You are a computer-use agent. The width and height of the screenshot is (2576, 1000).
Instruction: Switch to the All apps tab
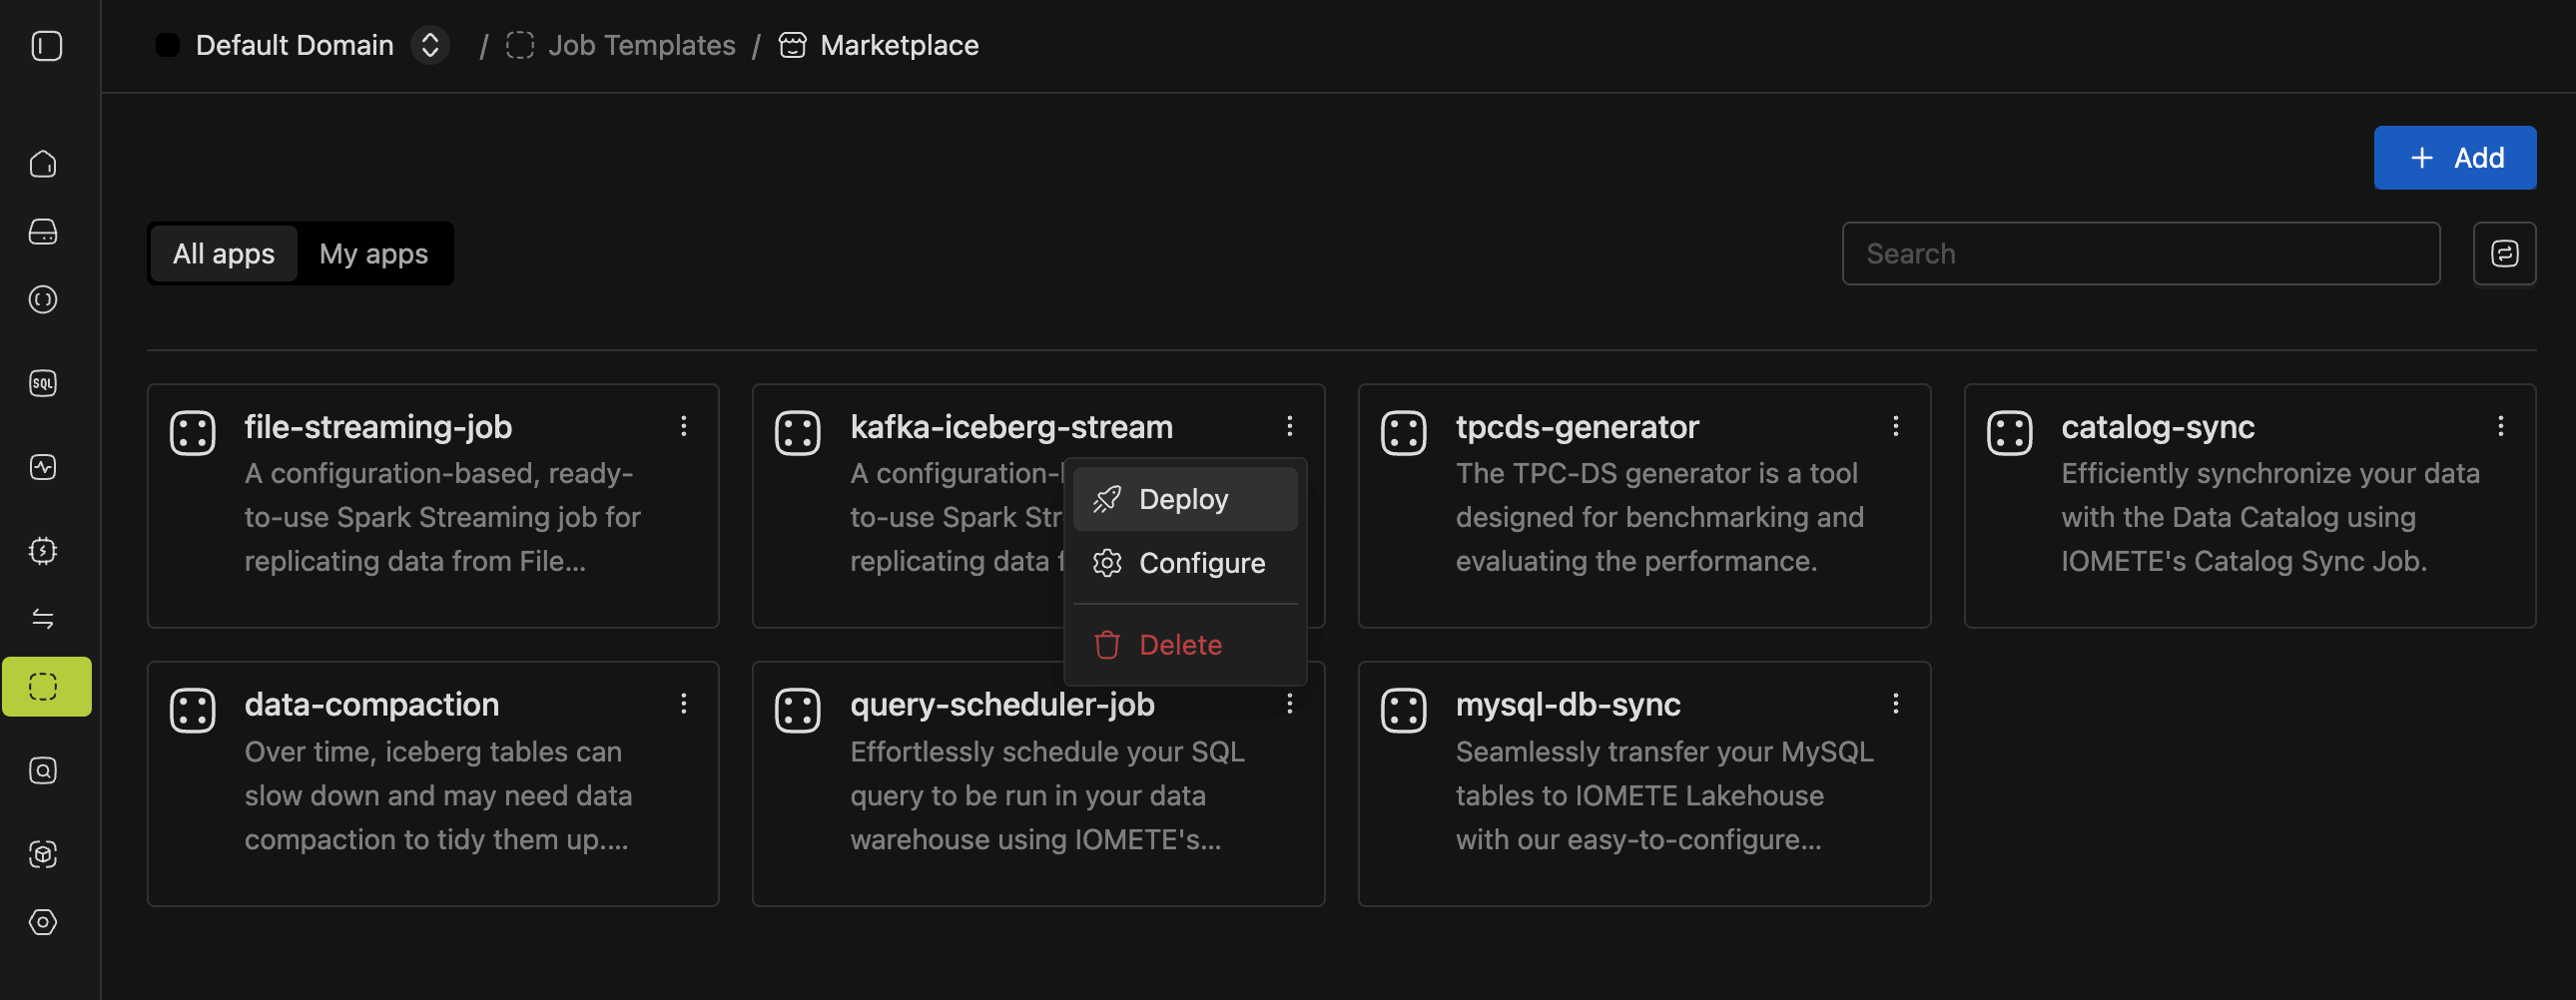[x=224, y=254]
